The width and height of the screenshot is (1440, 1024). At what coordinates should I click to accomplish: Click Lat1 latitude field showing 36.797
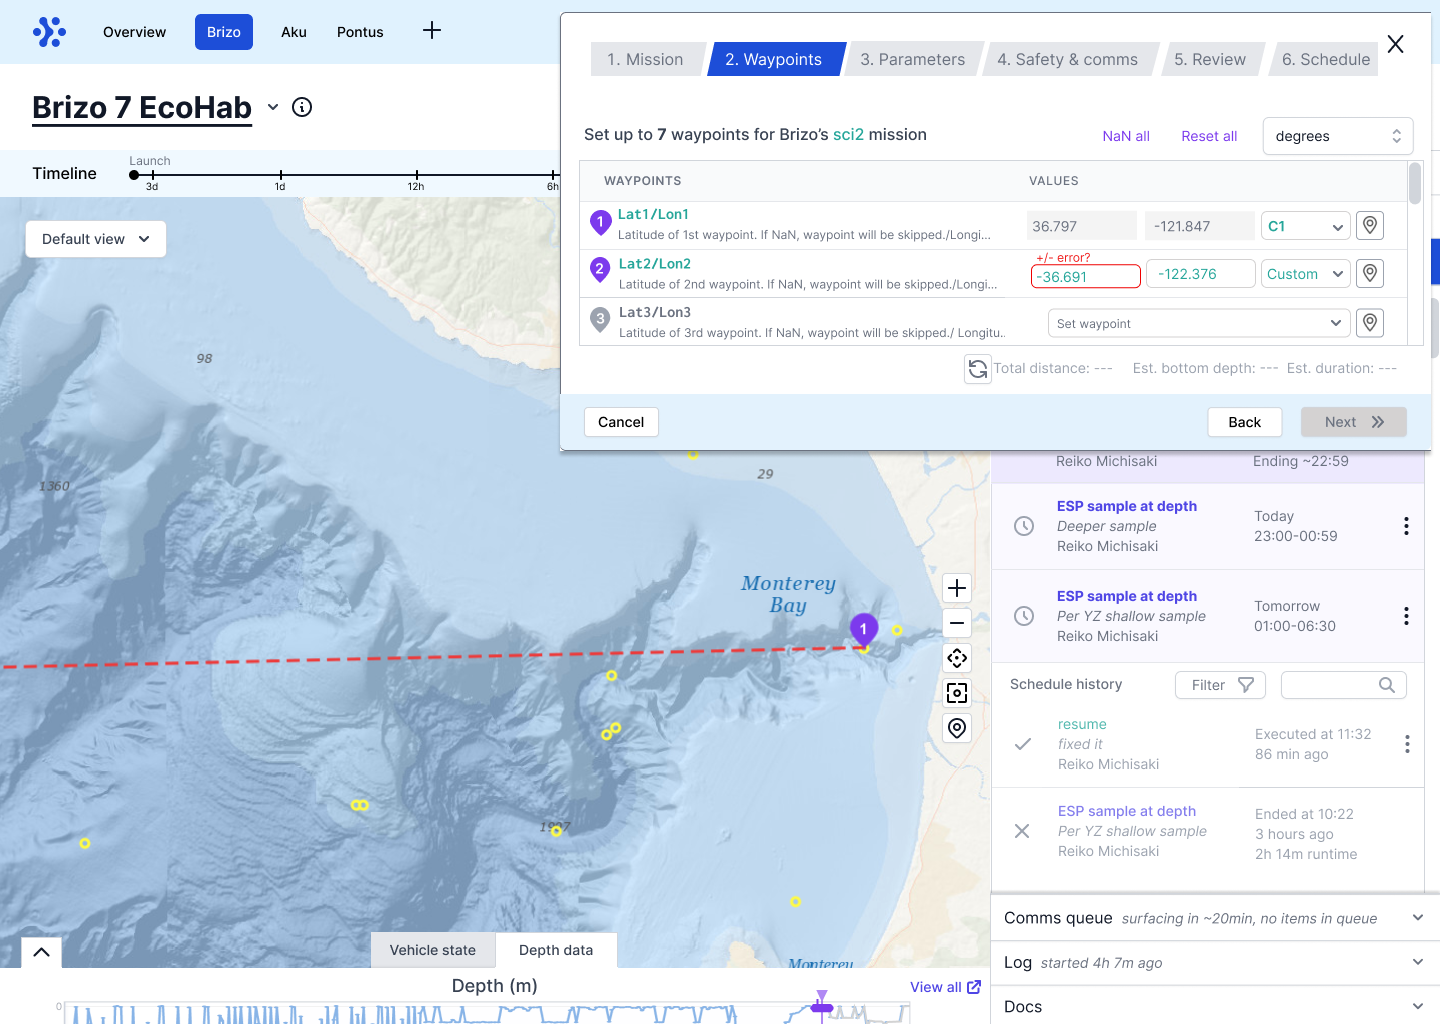click(1082, 226)
